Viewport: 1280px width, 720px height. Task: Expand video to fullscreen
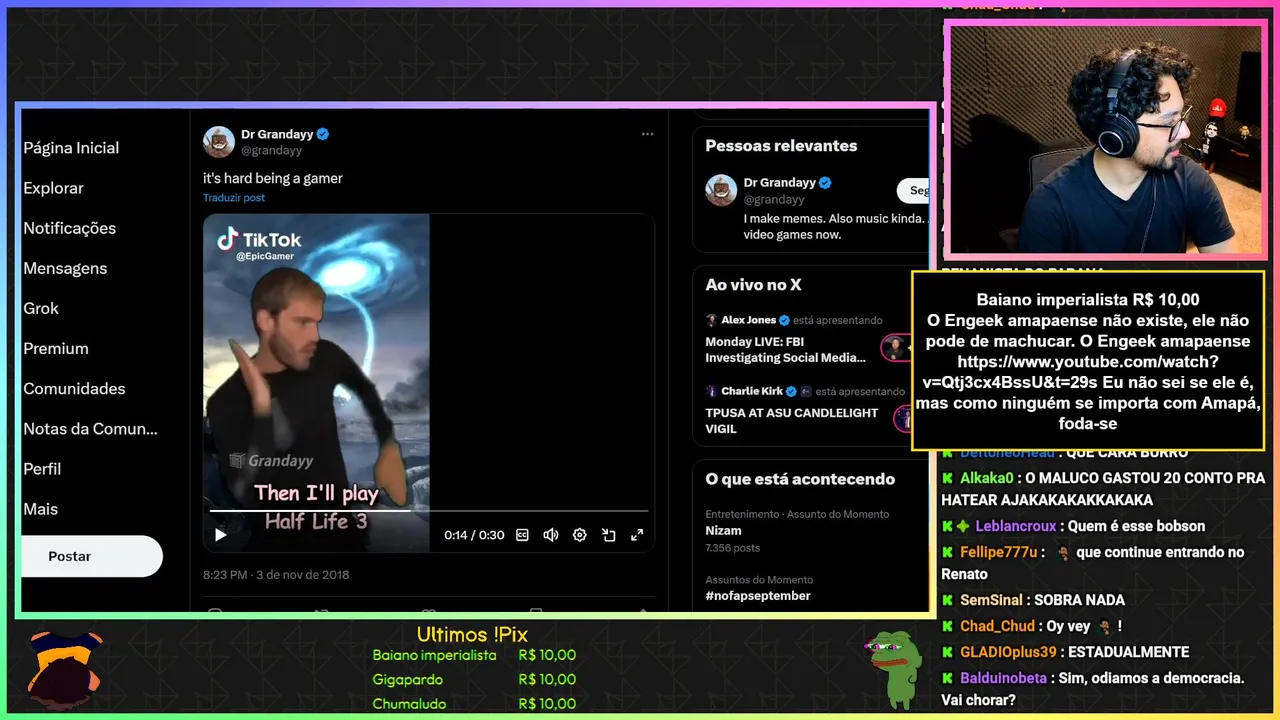[x=637, y=535]
